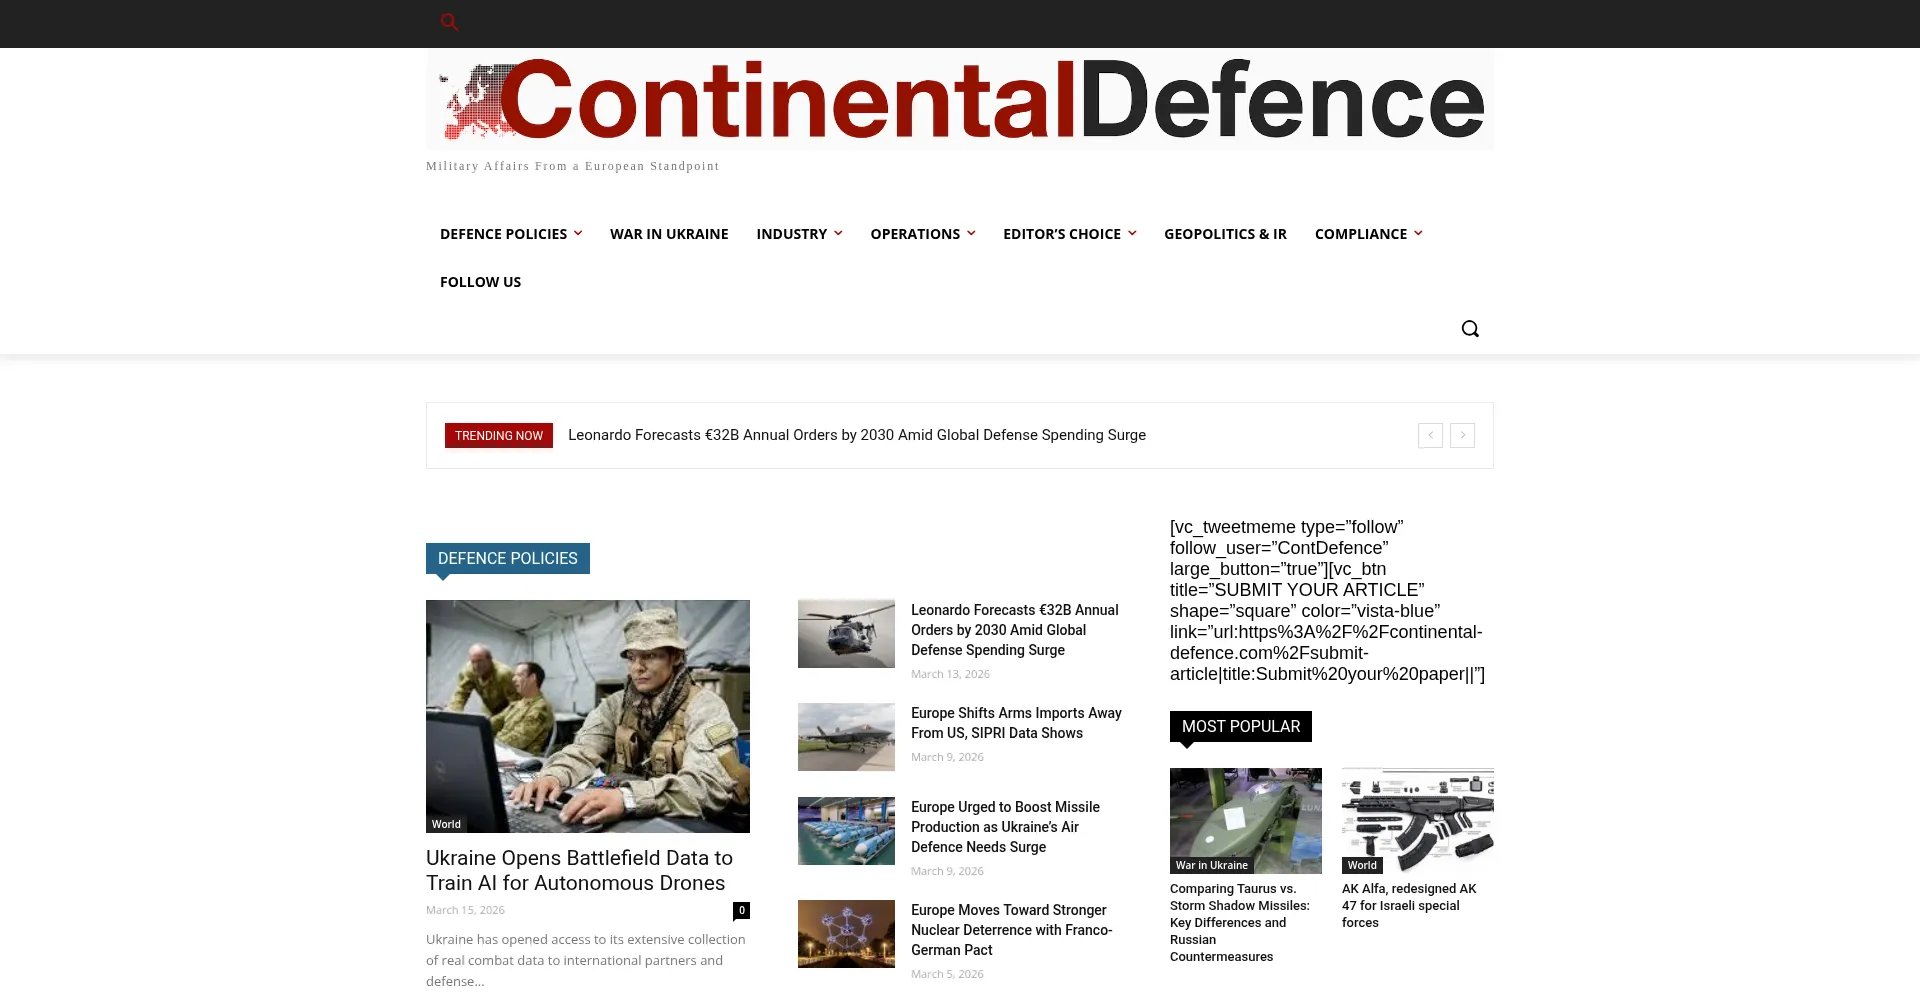Open search with the black magnifier icon
This screenshot has width=1920, height=993.
pyautogui.click(x=1469, y=329)
